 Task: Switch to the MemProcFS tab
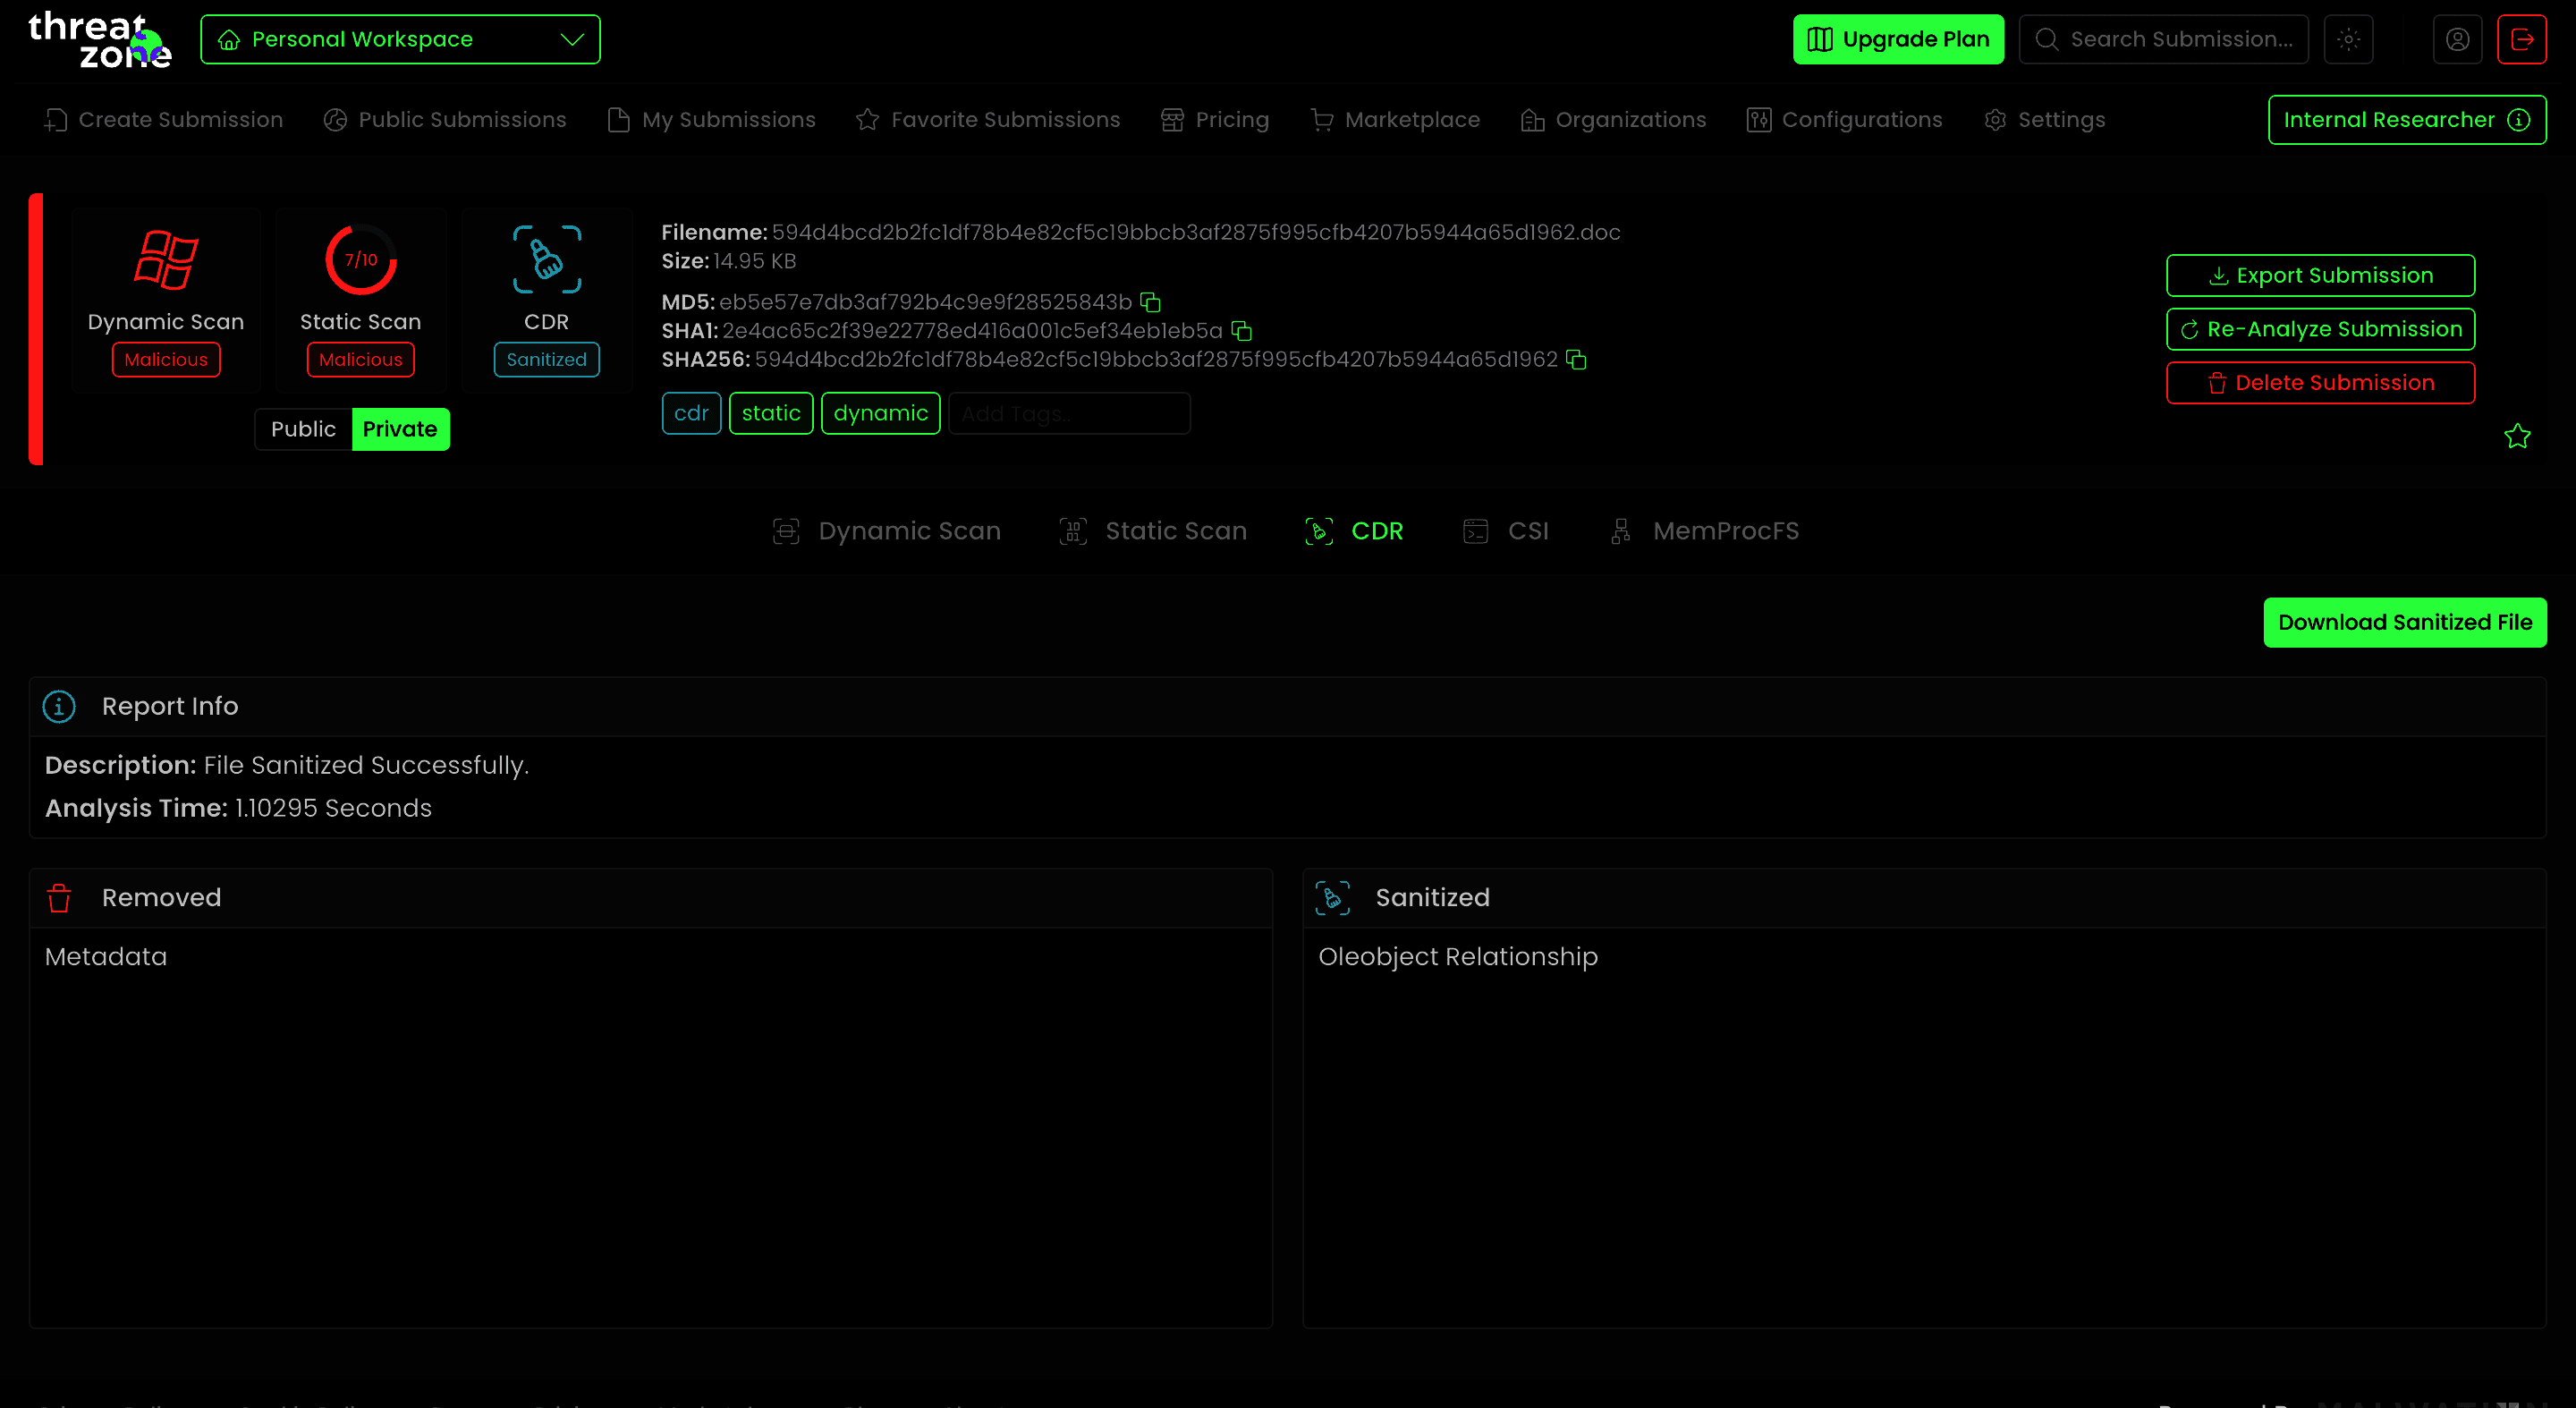[x=1705, y=531]
